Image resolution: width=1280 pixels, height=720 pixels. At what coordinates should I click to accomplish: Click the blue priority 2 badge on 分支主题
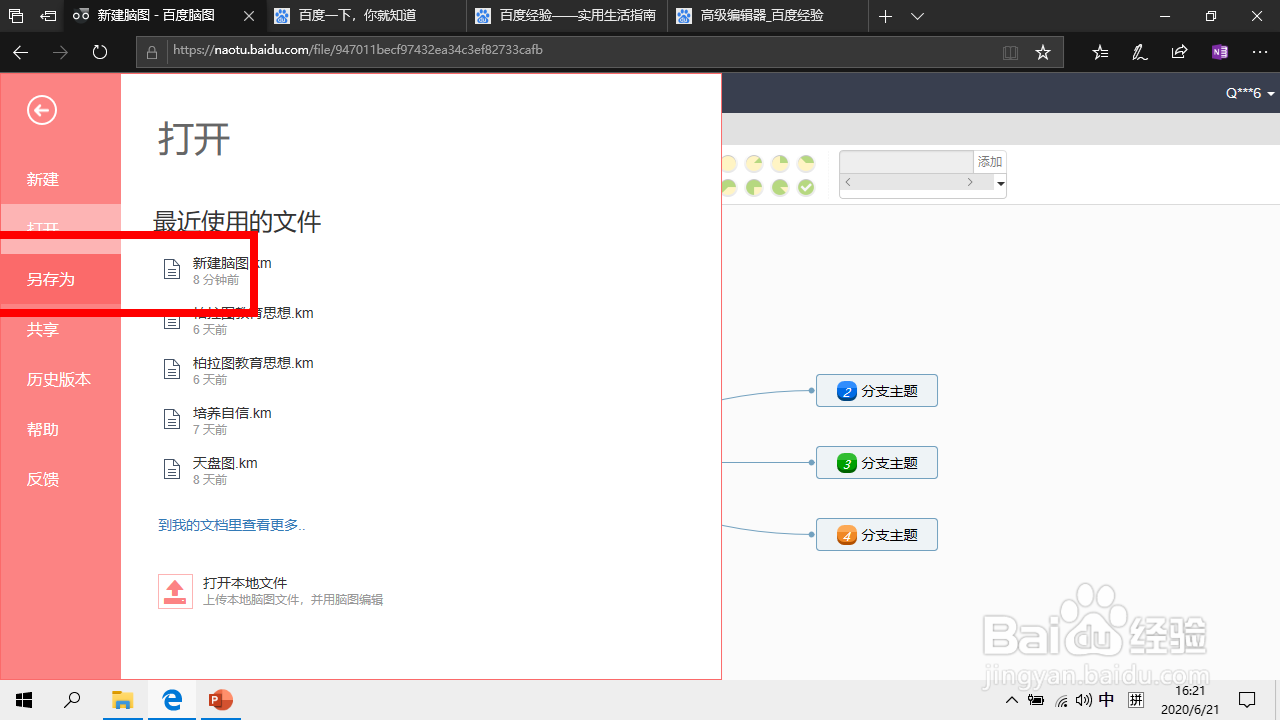click(x=847, y=390)
